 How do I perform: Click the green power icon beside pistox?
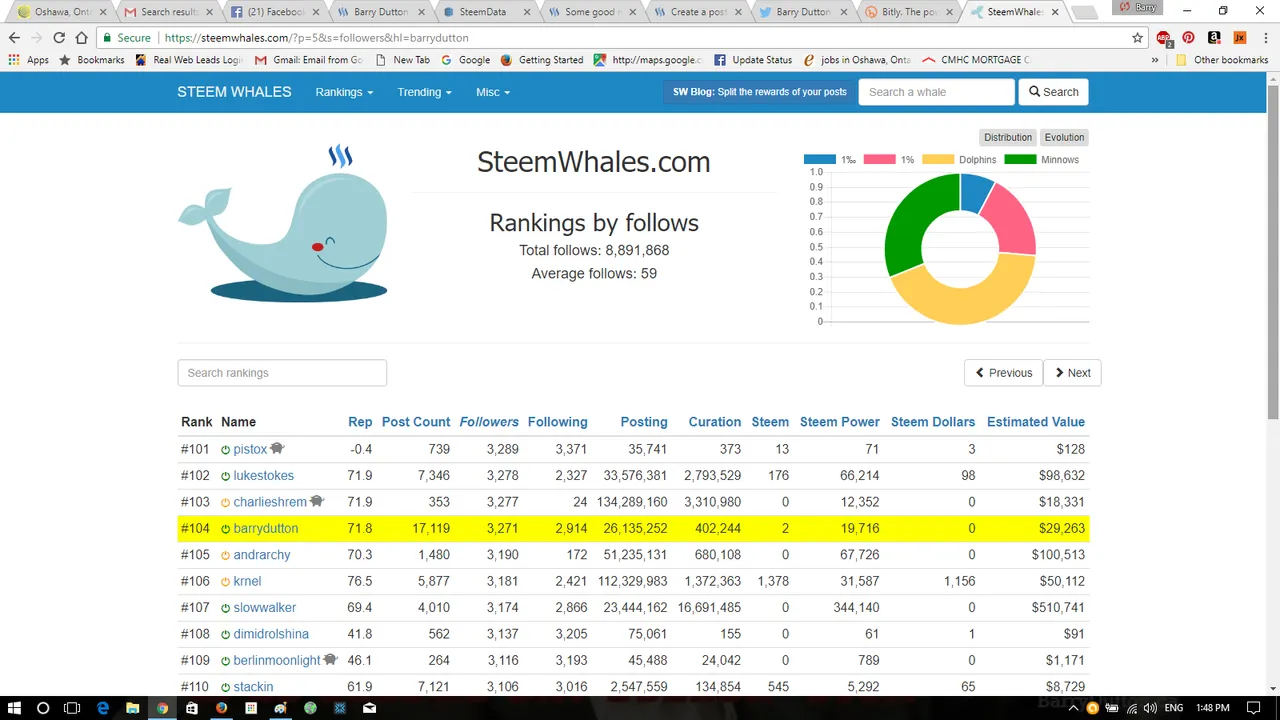click(226, 450)
